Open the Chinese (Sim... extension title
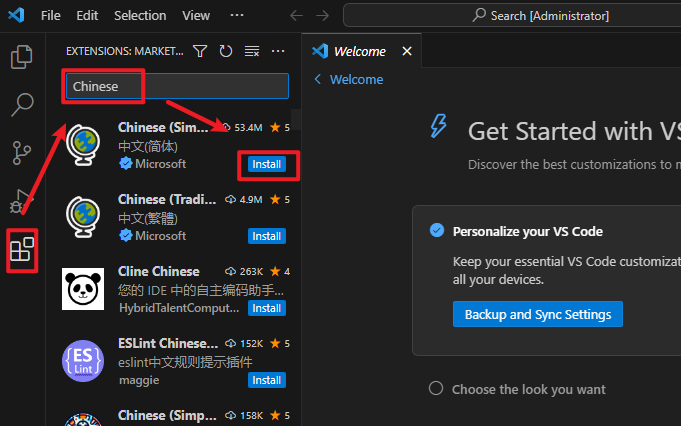The image size is (681, 426). click(x=163, y=127)
